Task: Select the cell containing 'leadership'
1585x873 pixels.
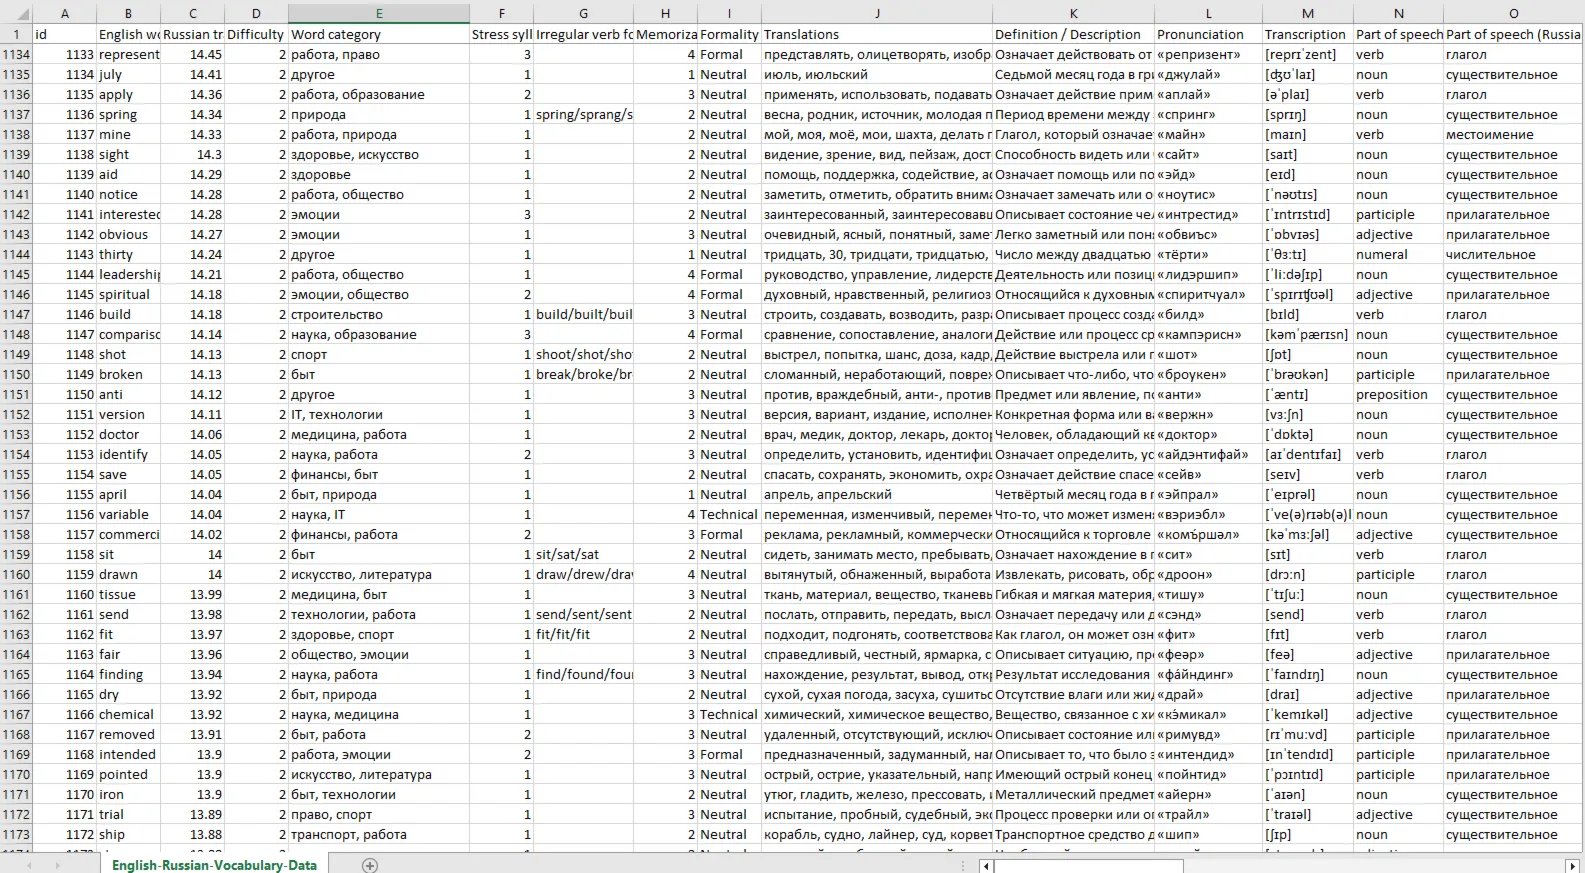Action: (129, 274)
